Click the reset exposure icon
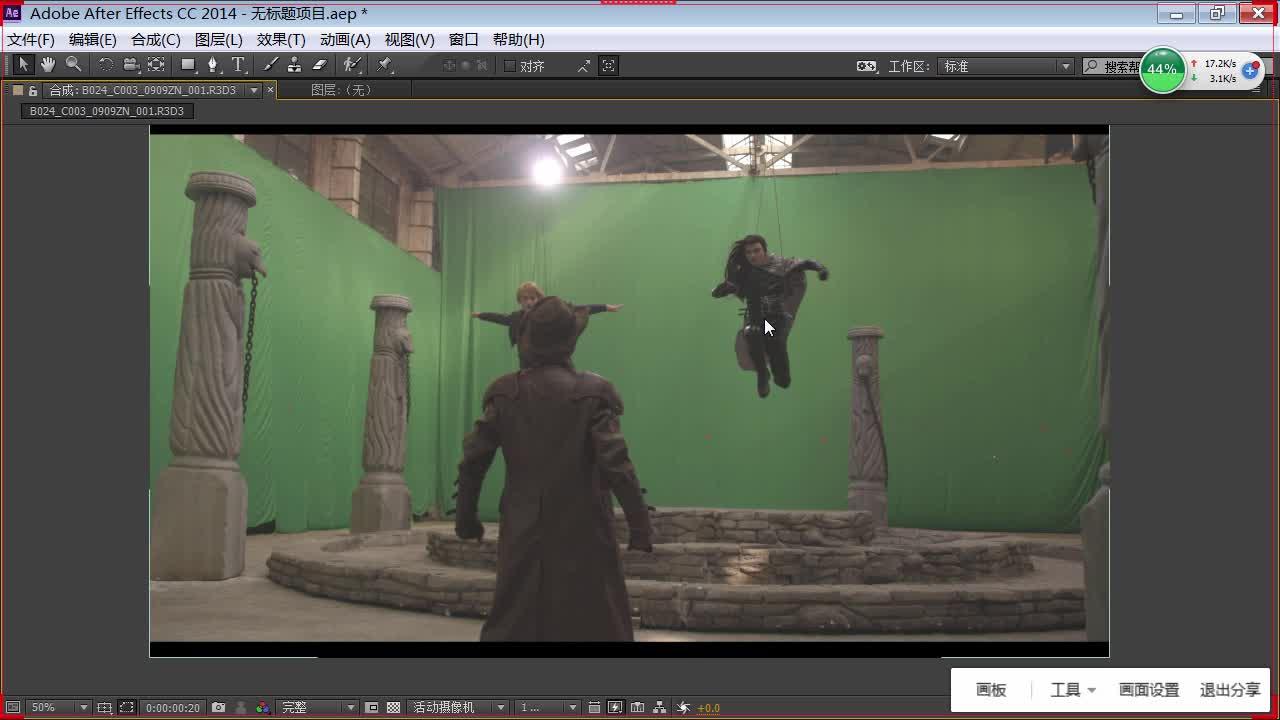 click(684, 708)
